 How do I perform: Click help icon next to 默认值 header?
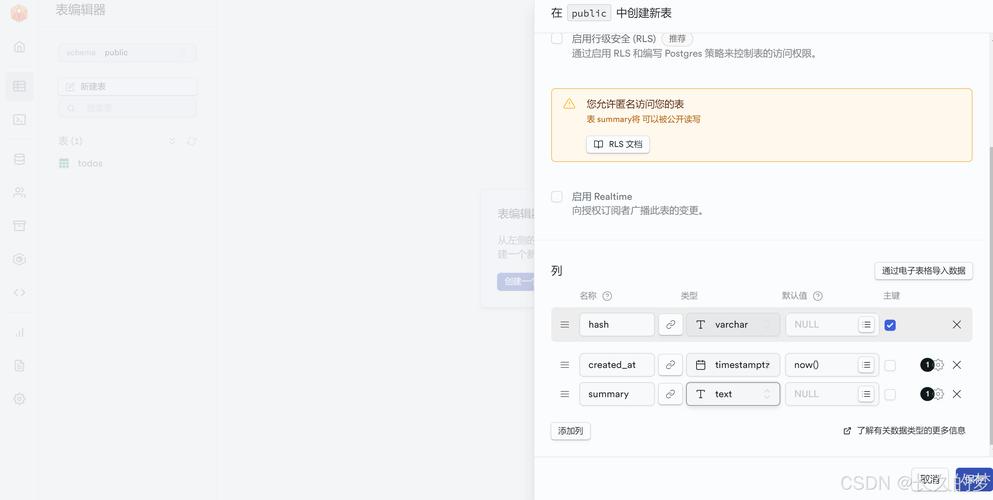tap(818, 296)
